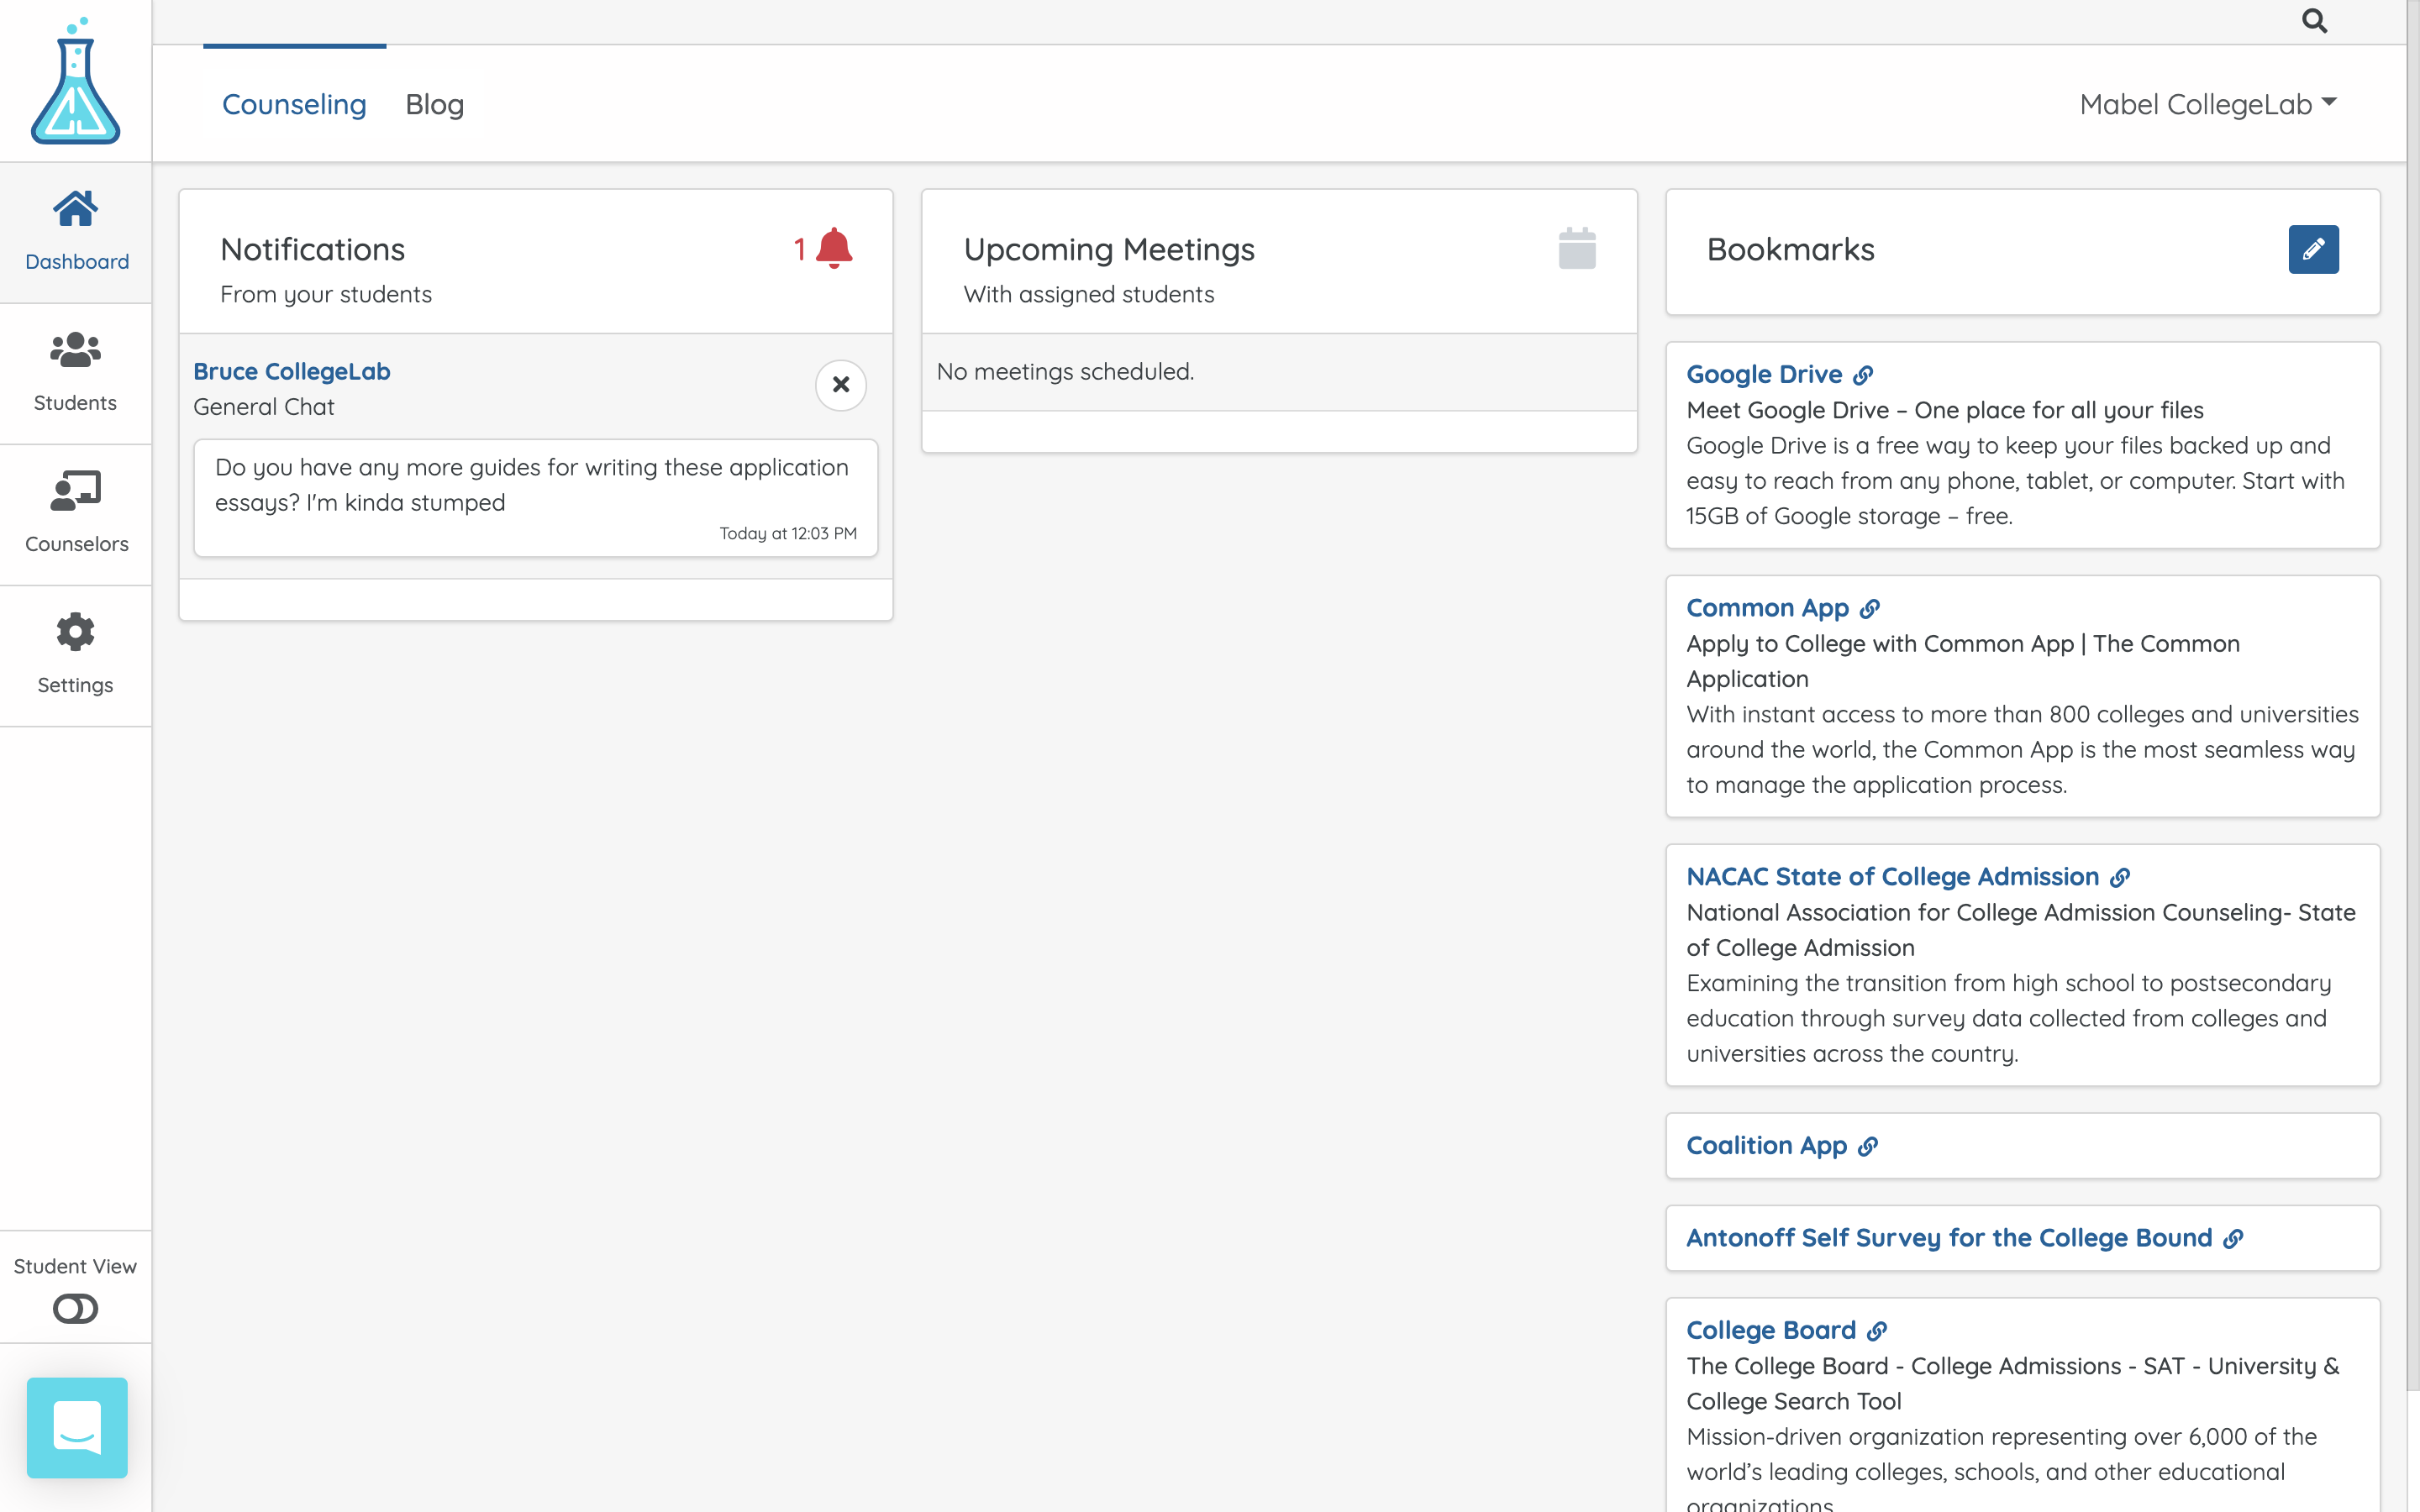
Task: Open the Counselors section
Action: pos(76,514)
